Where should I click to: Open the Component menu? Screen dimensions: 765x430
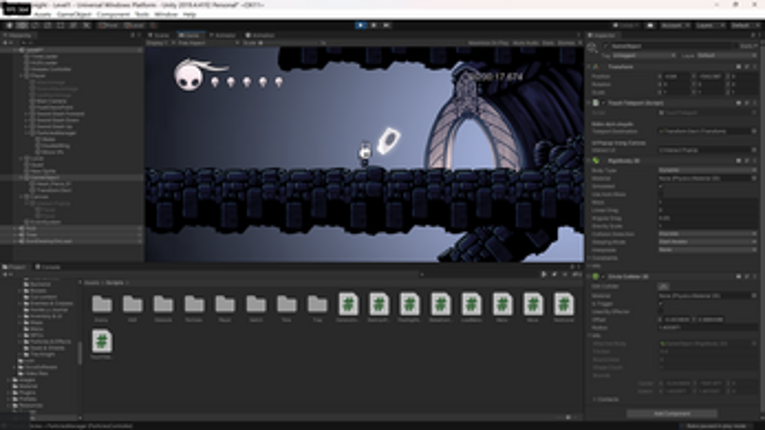(x=113, y=15)
